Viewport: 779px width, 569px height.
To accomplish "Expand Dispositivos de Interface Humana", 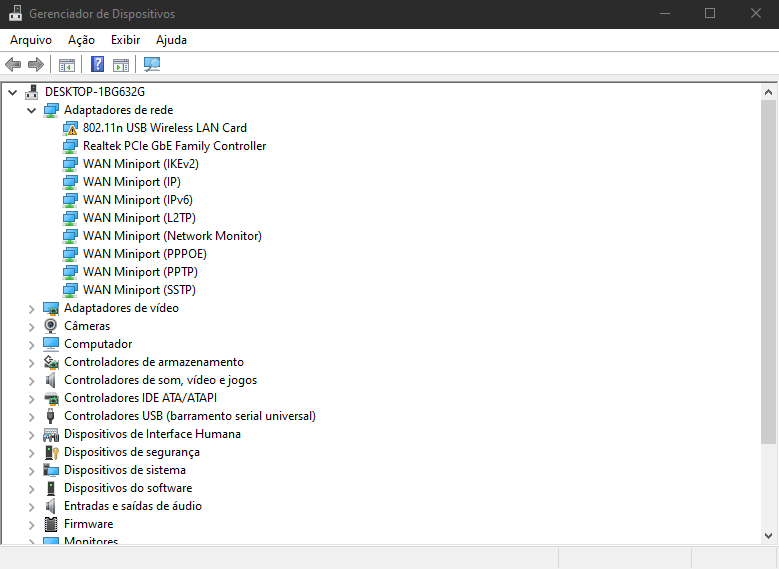I will click(31, 435).
